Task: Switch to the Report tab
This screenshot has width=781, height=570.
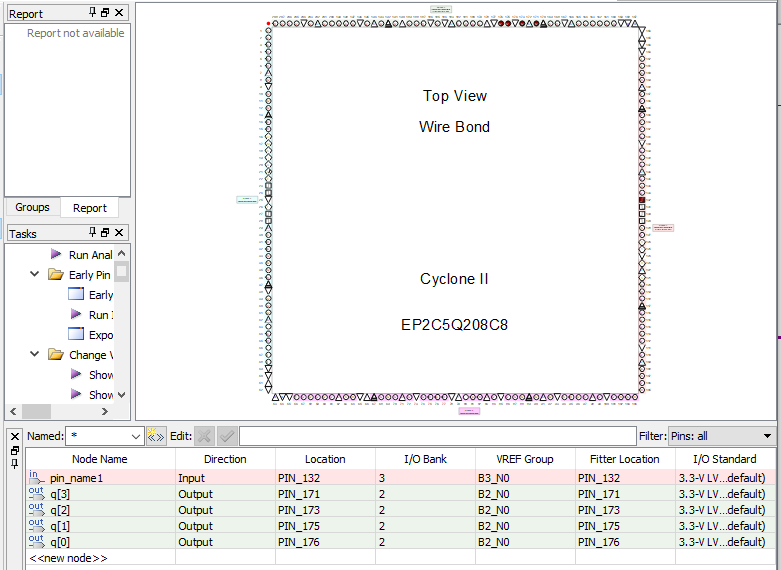Action: [90, 208]
